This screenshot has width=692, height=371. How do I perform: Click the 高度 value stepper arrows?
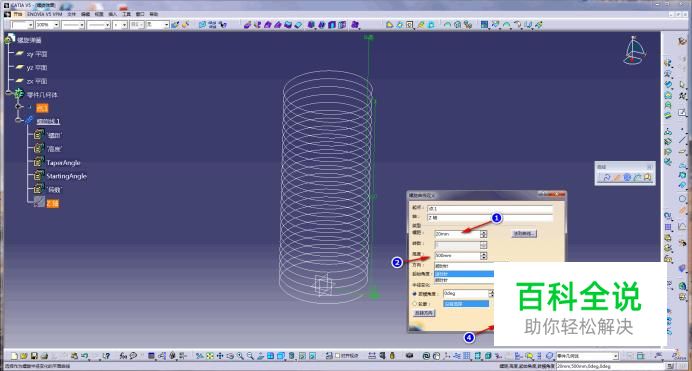[x=484, y=256]
